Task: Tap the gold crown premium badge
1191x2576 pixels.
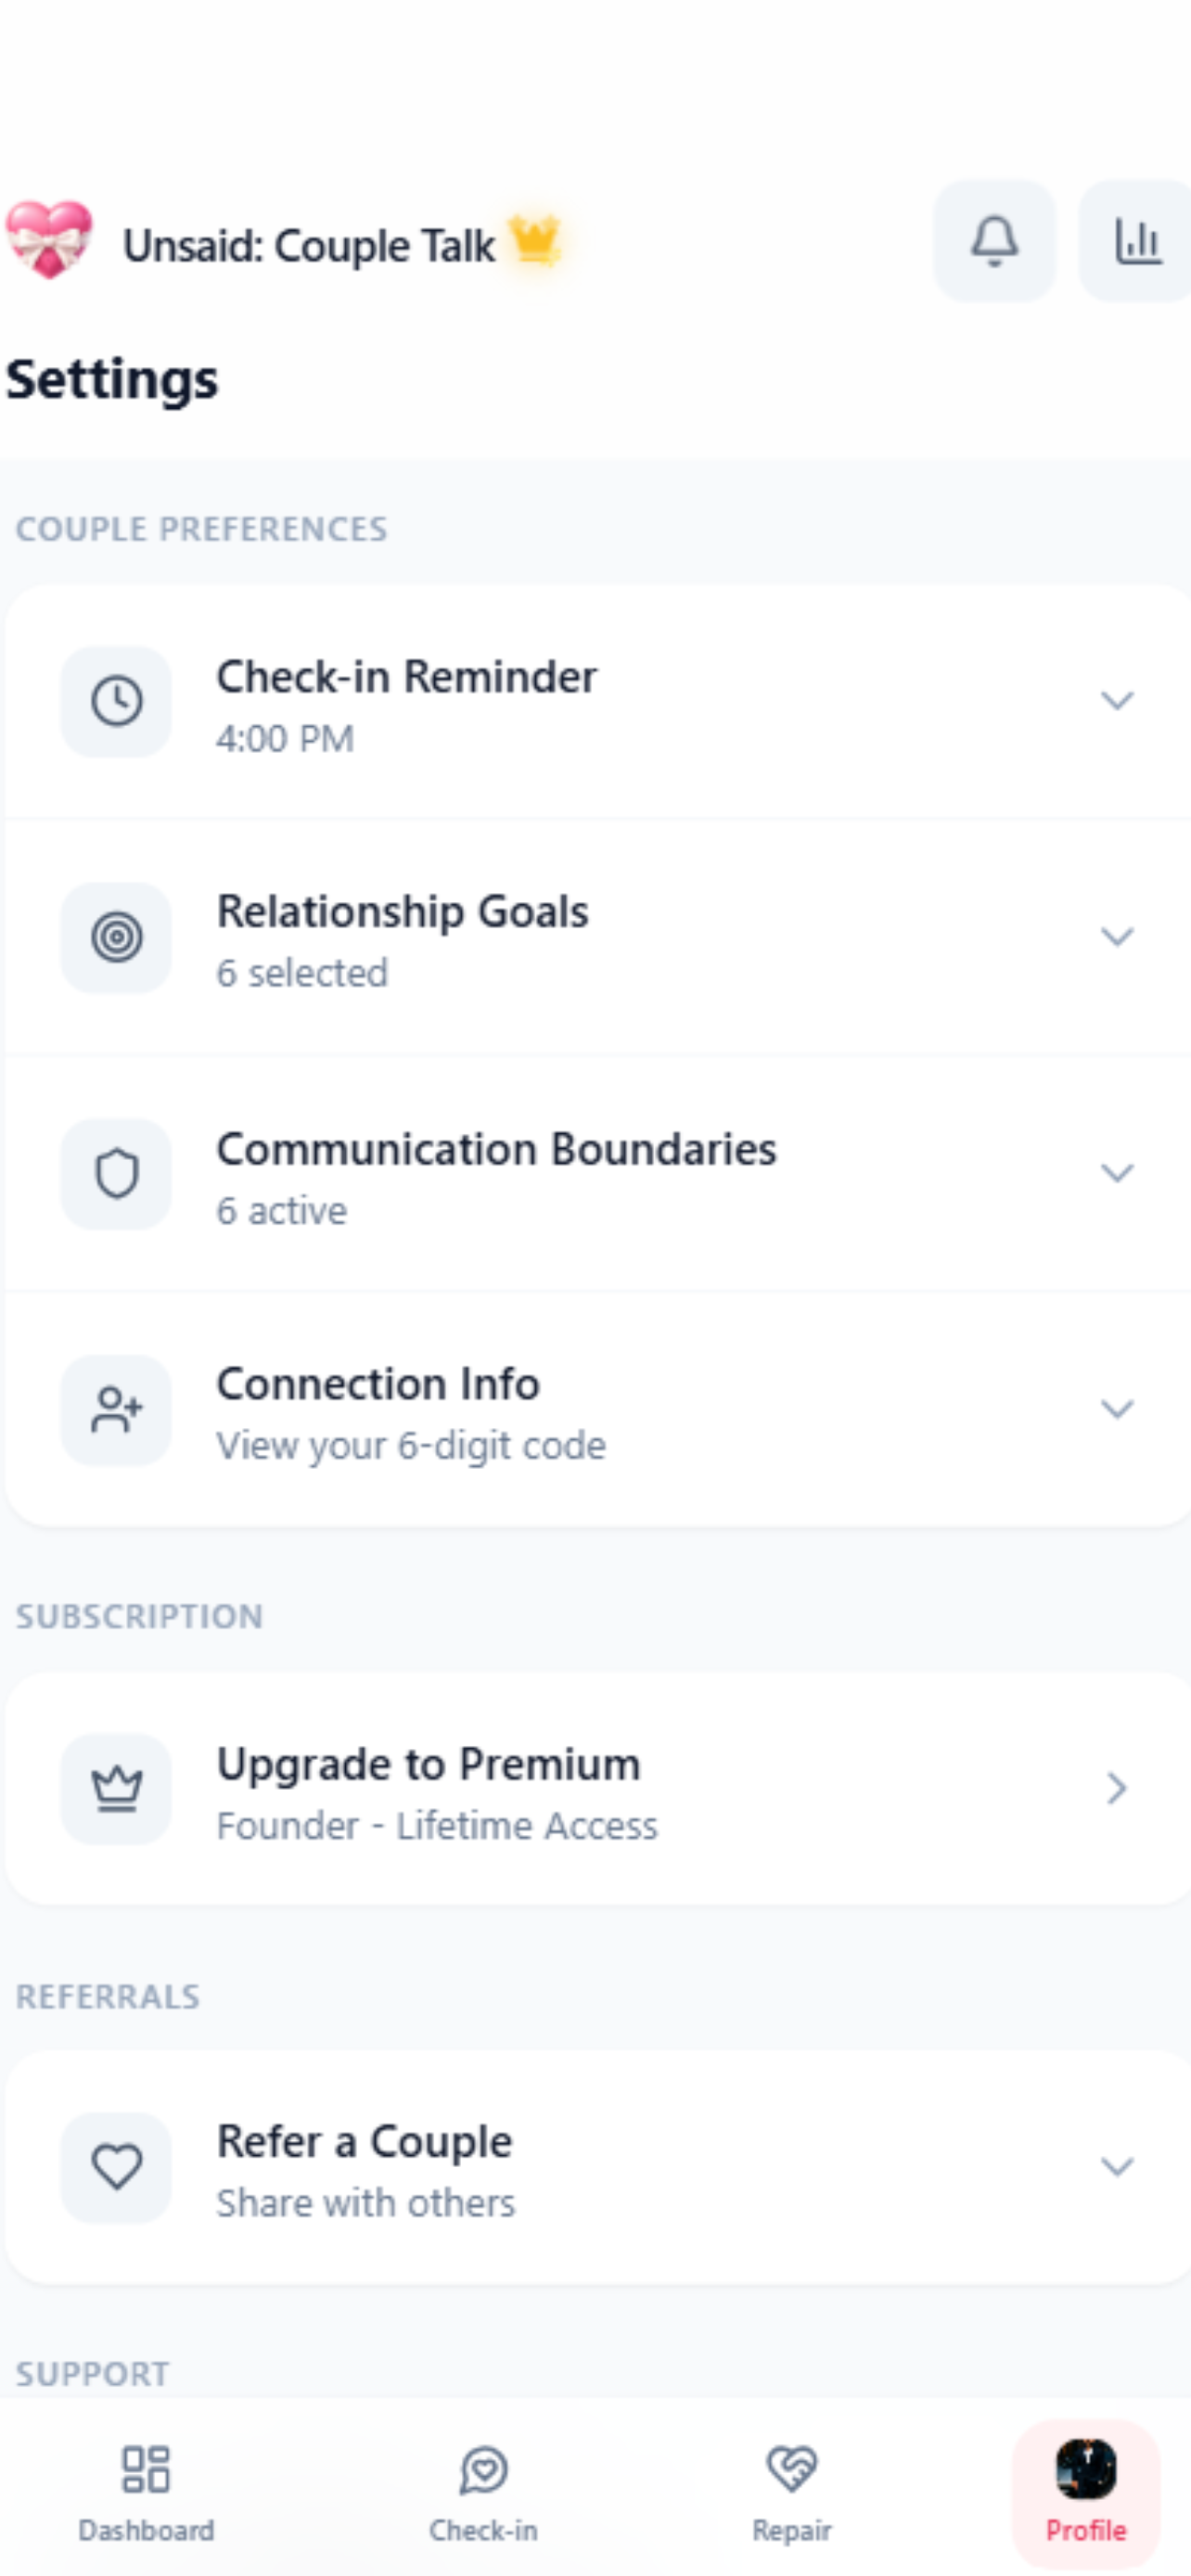Action: coord(536,241)
